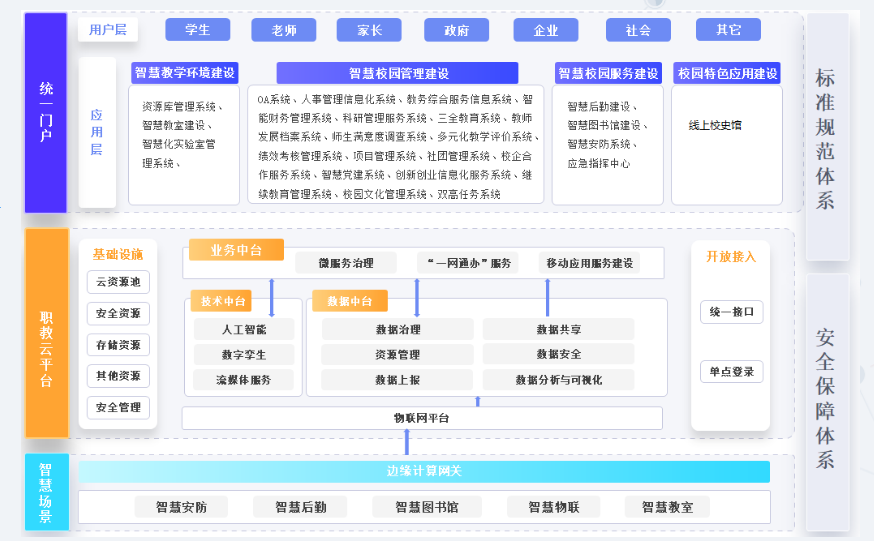This screenshot has width=874, height=541.
Task: Click the 物联网平台 bar
Action: tap(422, 417)
